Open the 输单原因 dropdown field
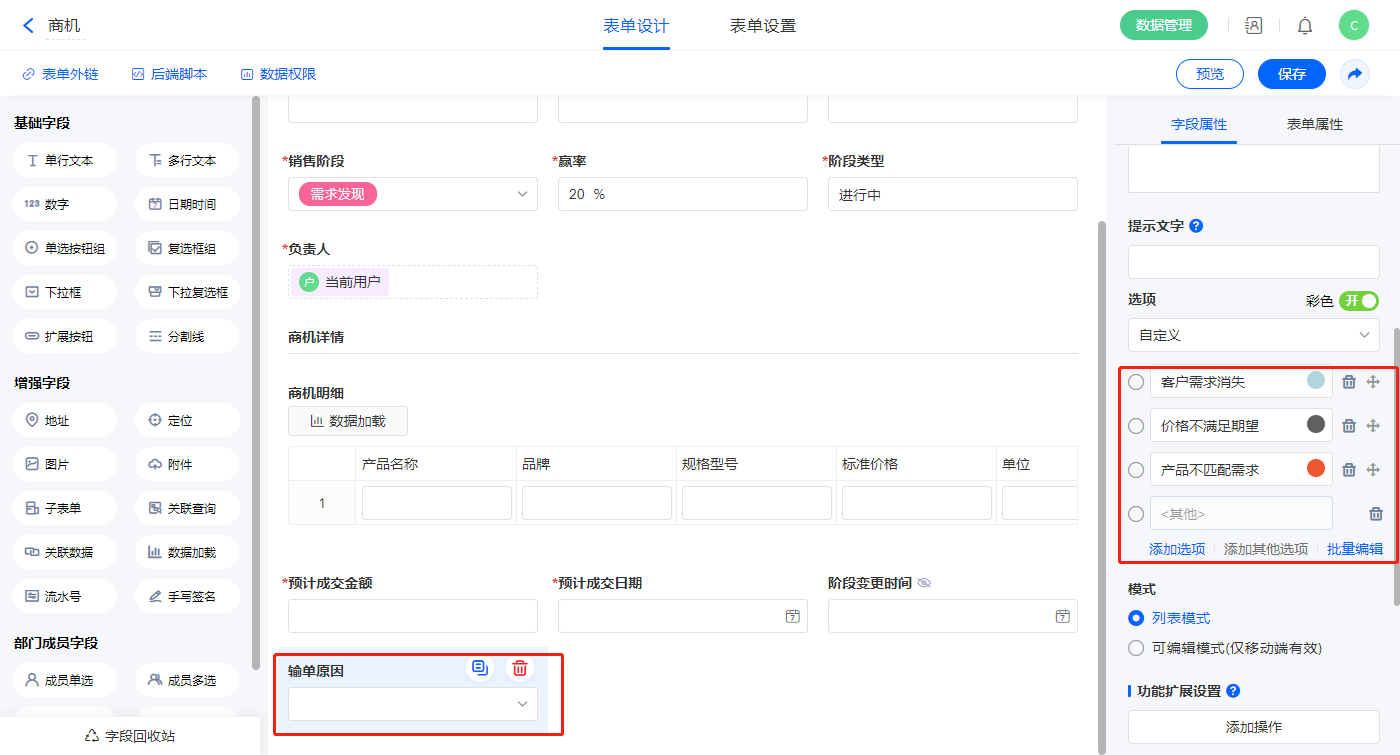This screenshot has width=1400, height=755. tap(412, 704)
